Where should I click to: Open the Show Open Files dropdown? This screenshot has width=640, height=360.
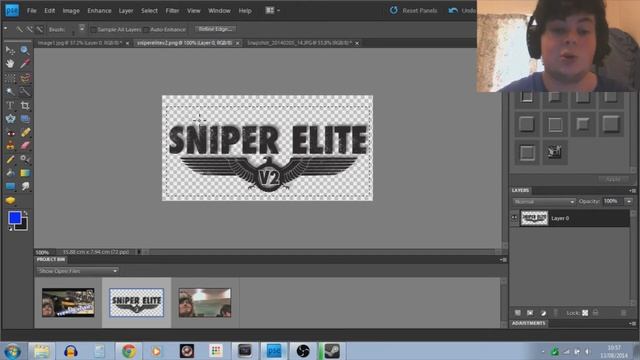[77, 271]
